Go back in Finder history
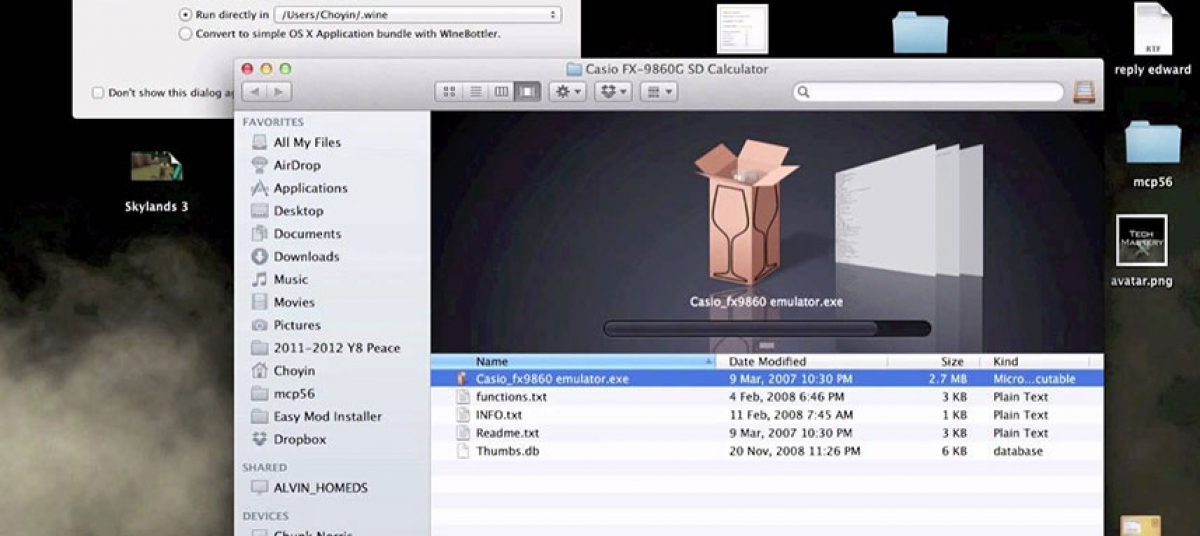Image resolution: width=1200 pixels, height=536 pixels. click(253, 91)
